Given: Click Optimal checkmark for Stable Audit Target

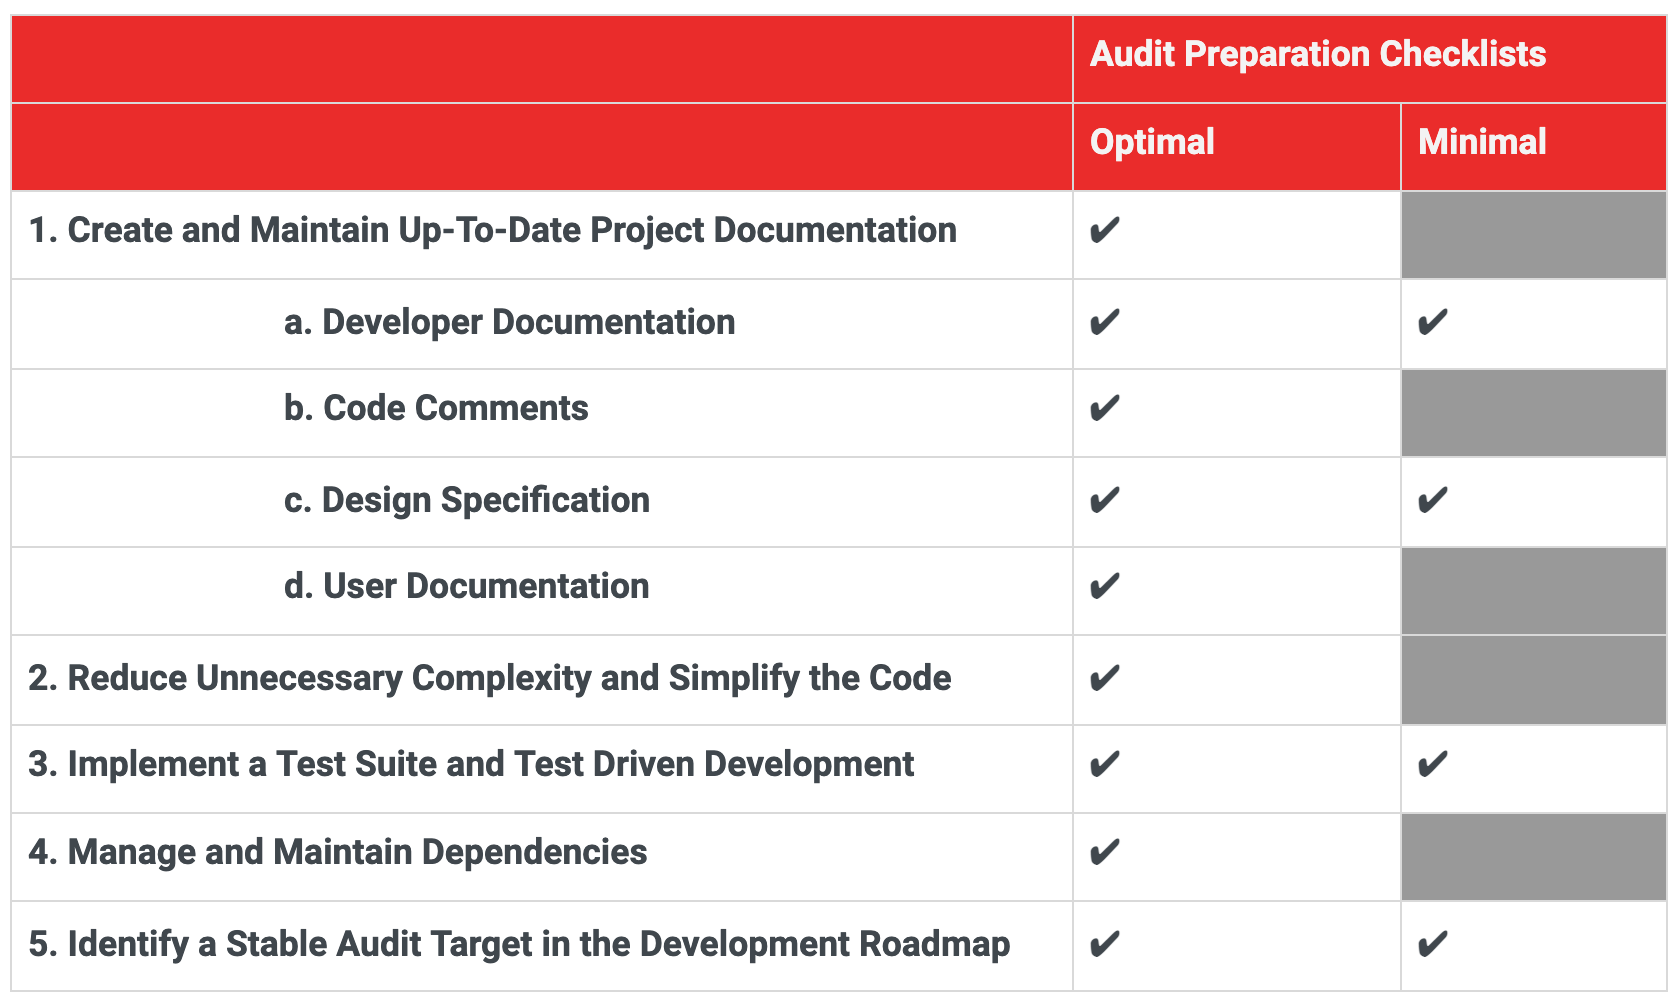Looking at the screenshot, I should tap(1105, 945).
